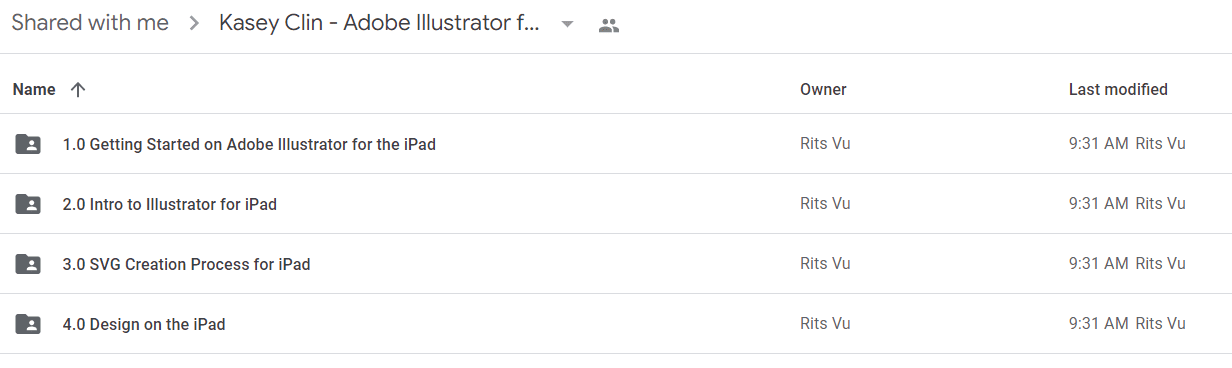Click owner Rits Vu in the first row

(825, 144)
